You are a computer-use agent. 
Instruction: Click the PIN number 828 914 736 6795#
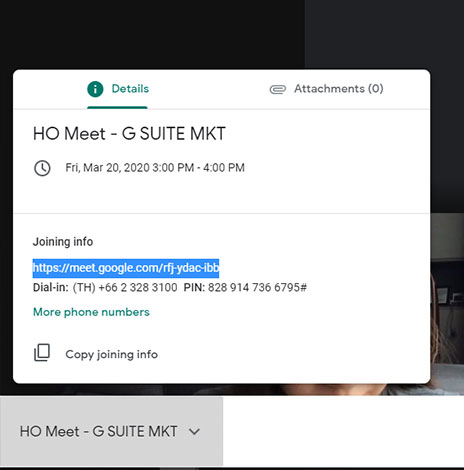click(257, 287)
